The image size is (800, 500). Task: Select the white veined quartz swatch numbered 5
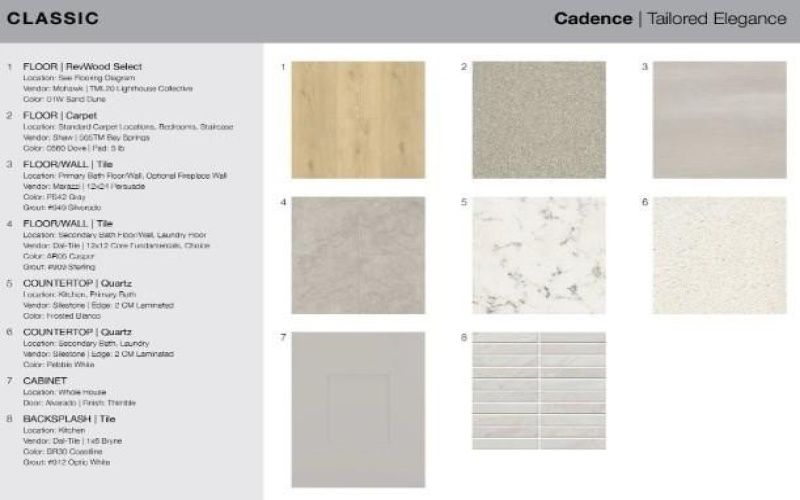point(539,254)
